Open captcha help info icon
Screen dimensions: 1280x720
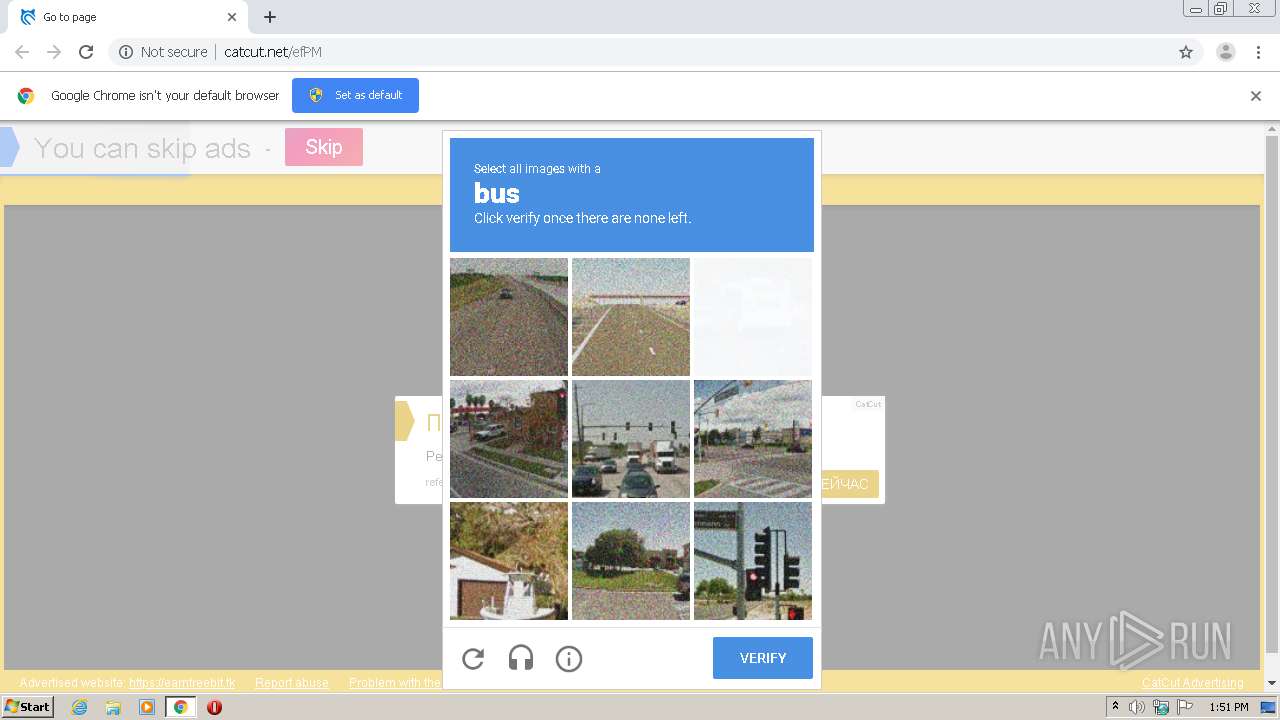coord(569,658)
